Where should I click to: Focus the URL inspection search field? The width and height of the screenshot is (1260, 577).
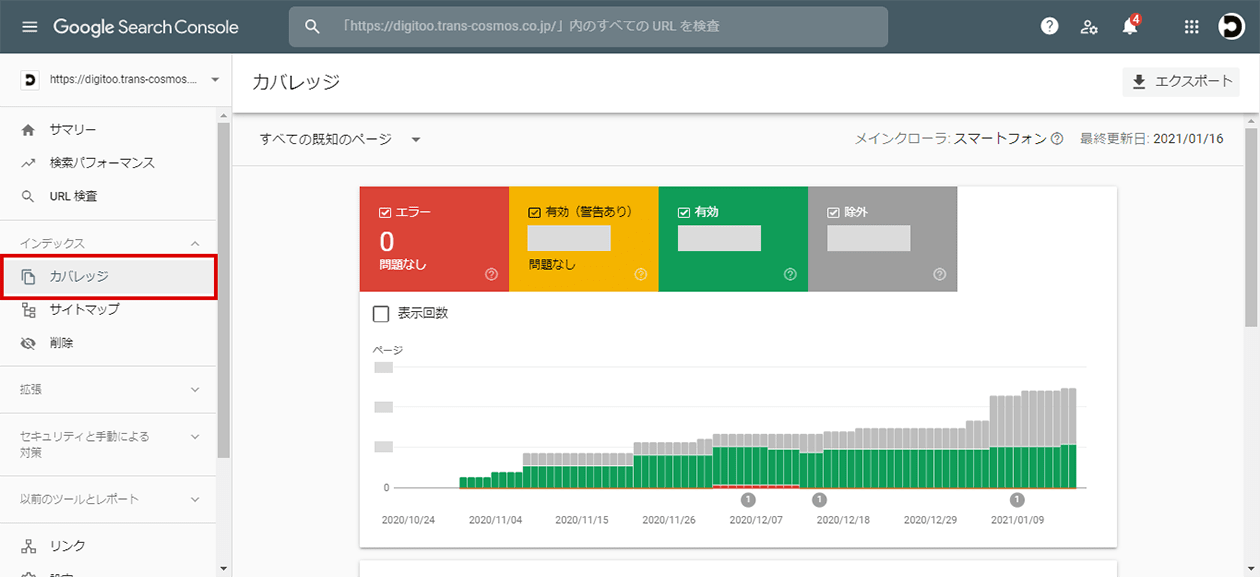pyautogui.click(x=588, y=27)
